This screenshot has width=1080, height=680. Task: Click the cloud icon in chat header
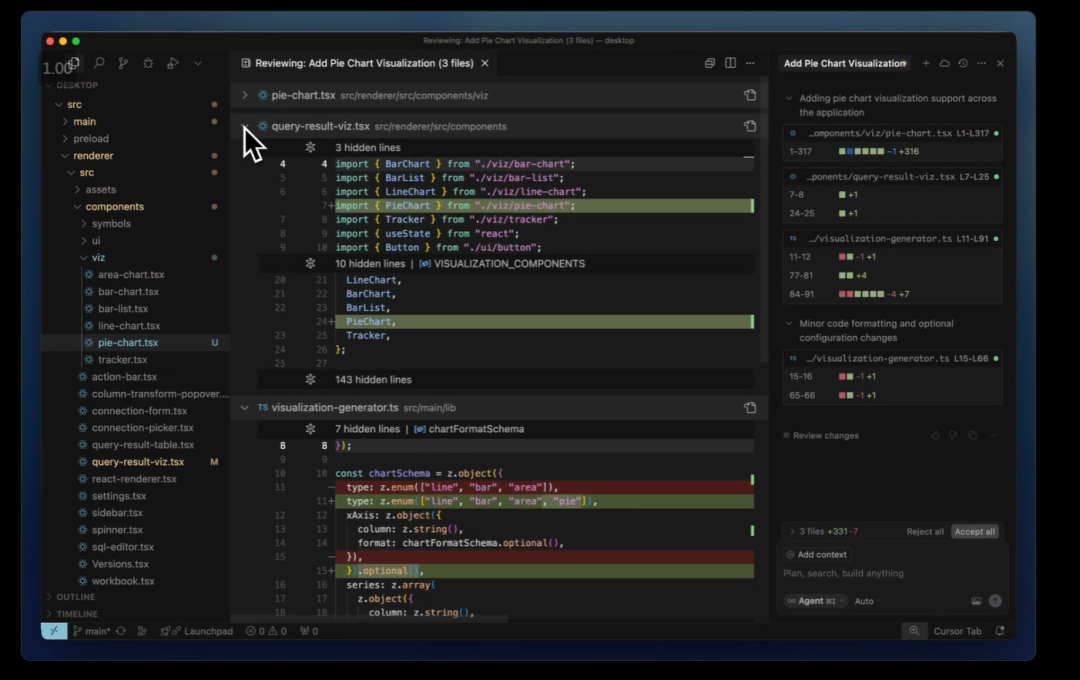click(944, 63)
